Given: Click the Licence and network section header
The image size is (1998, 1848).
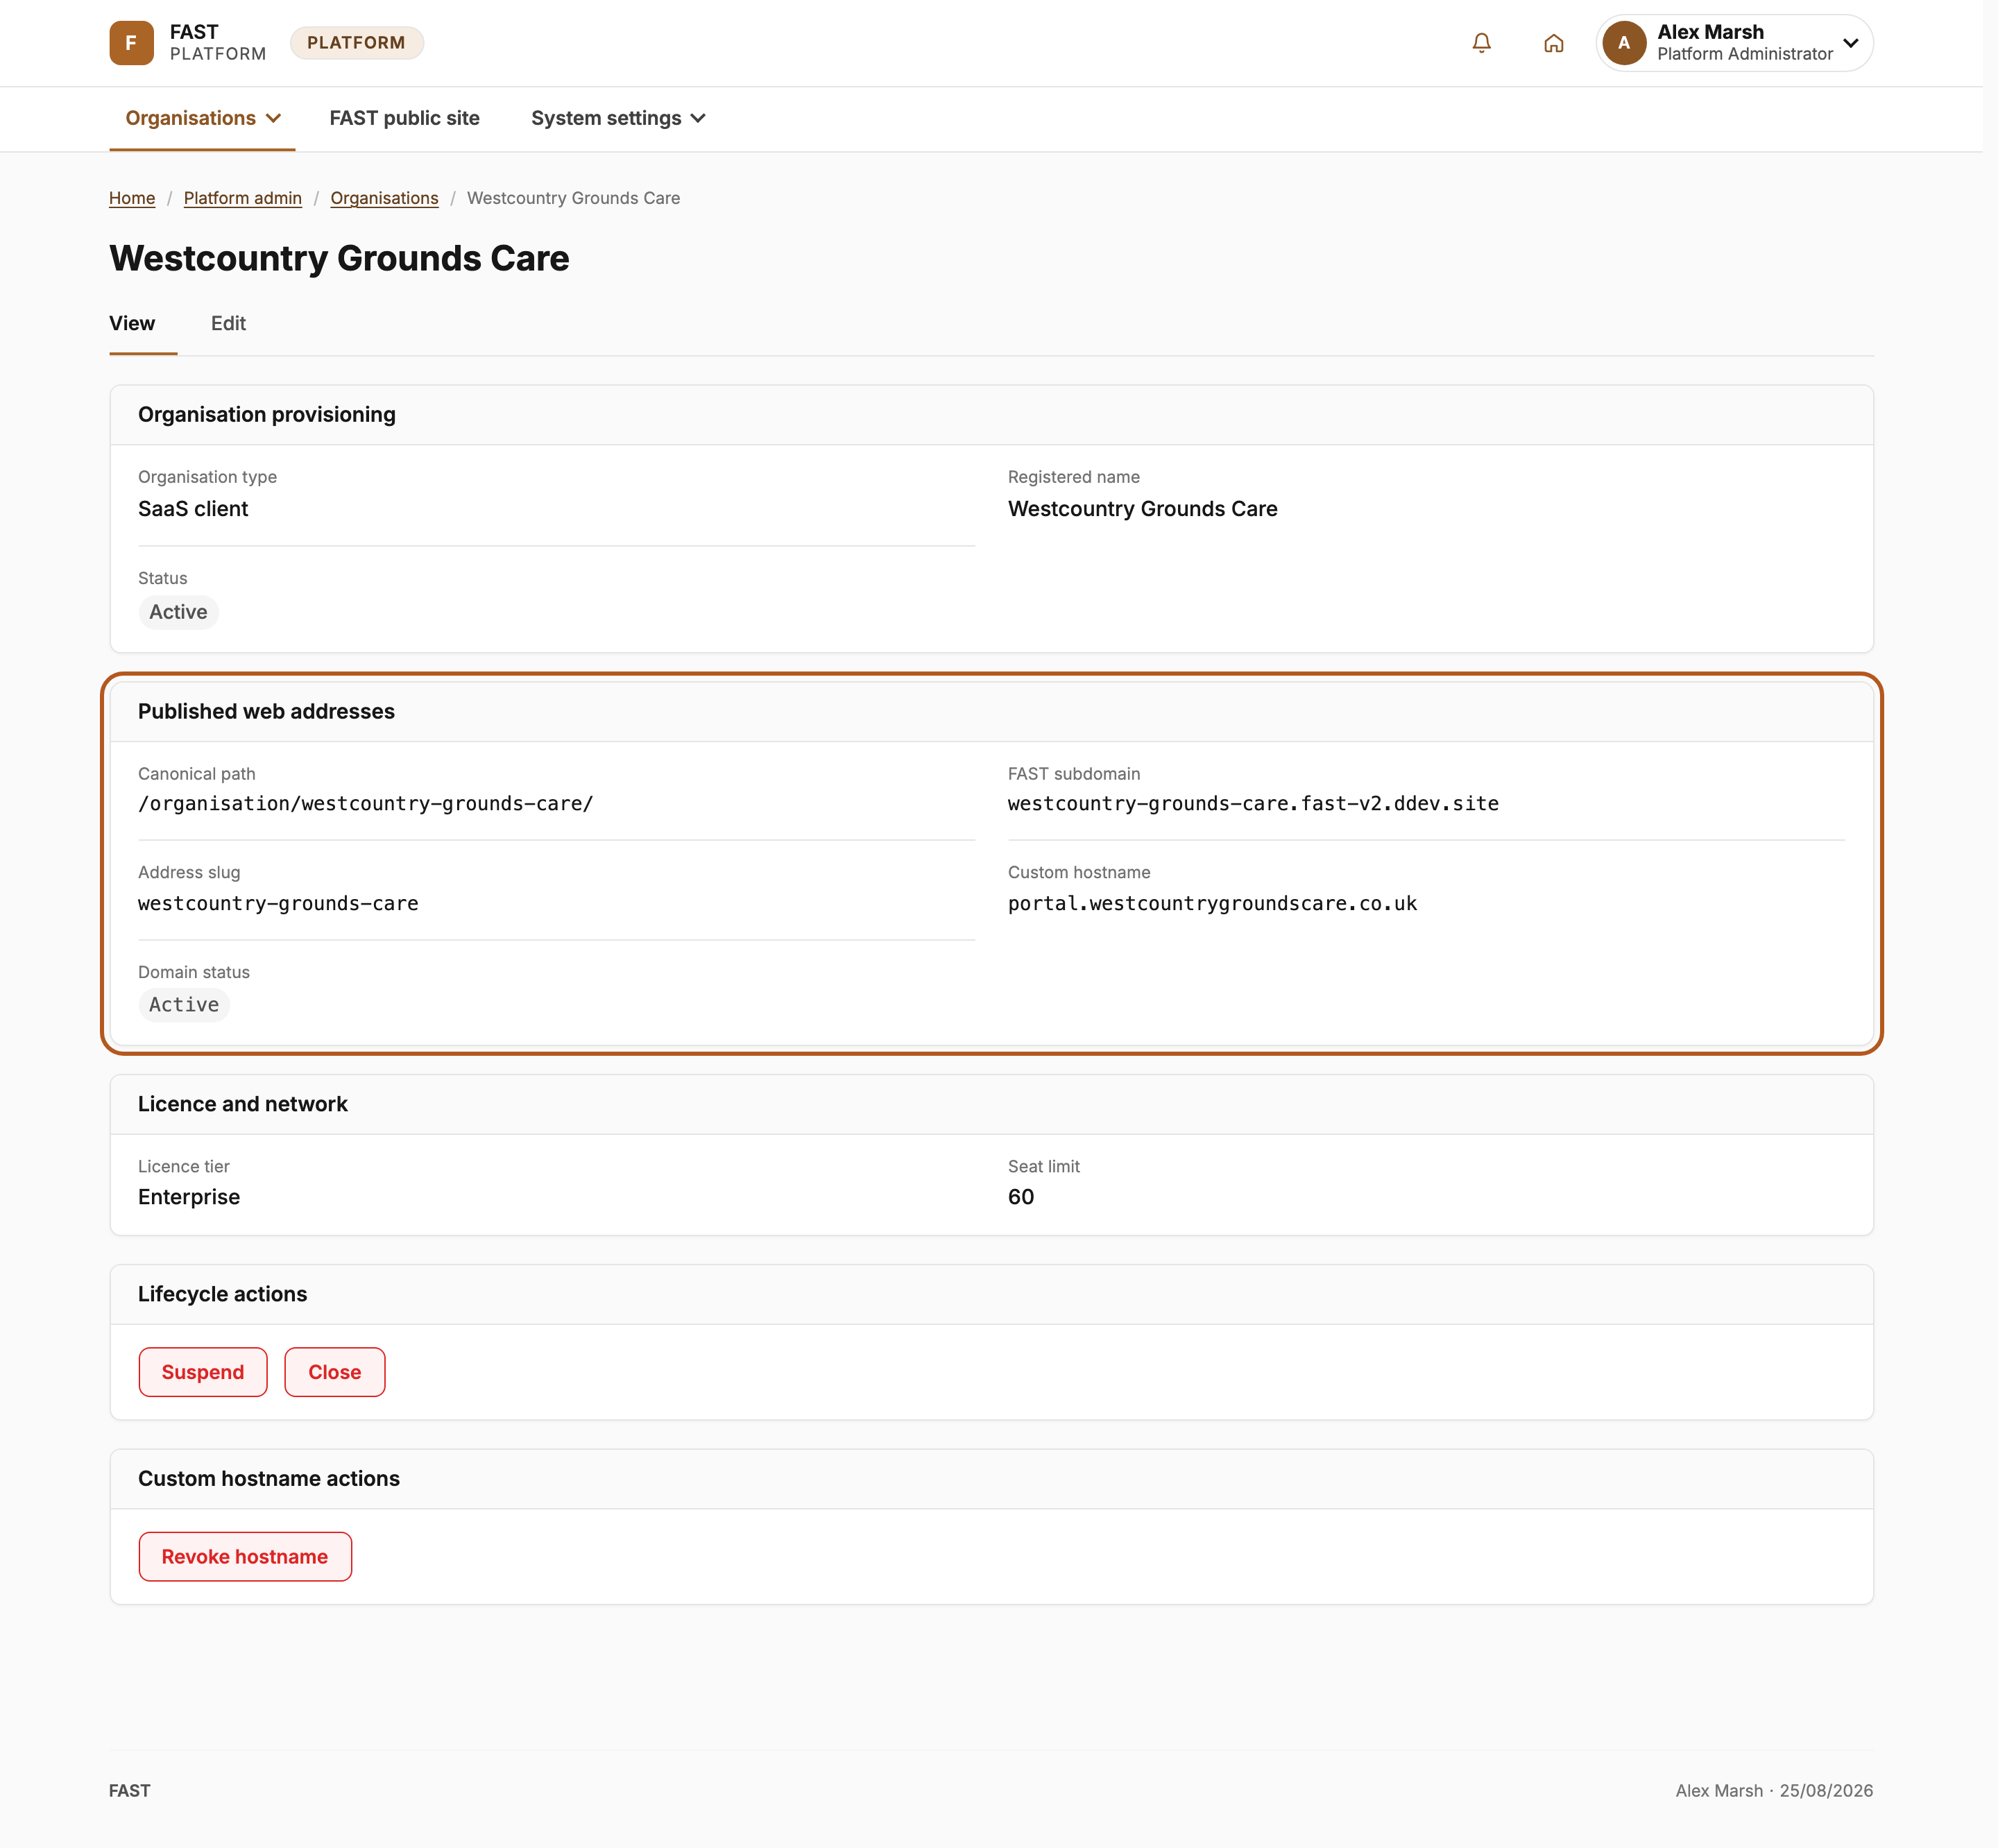Looking at the screenshot, I should click(243, 1104).
